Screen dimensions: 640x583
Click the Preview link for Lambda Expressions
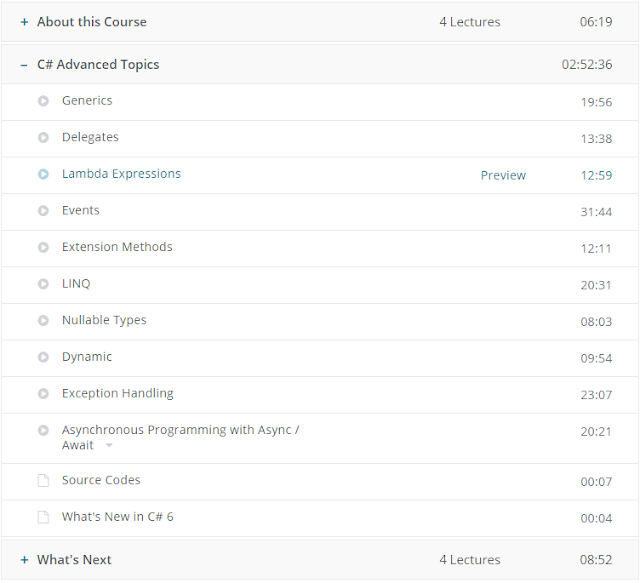(x=503, y=175)
